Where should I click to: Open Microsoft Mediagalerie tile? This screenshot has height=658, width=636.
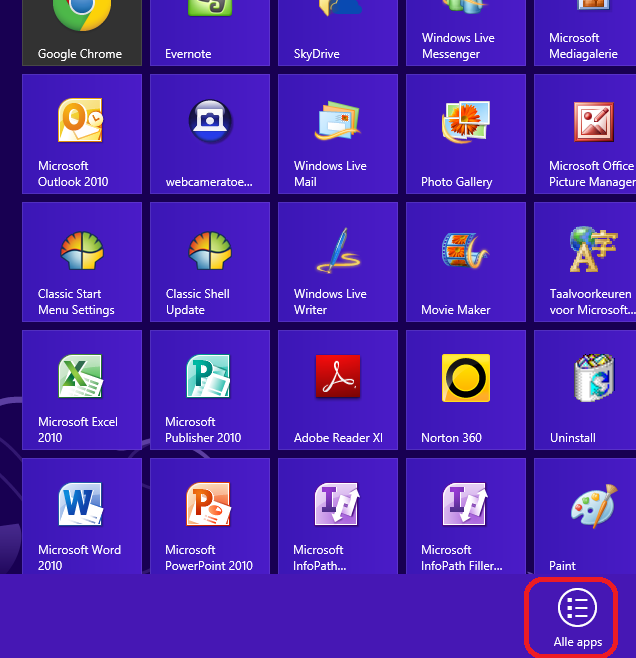click(x=585, y=33)
